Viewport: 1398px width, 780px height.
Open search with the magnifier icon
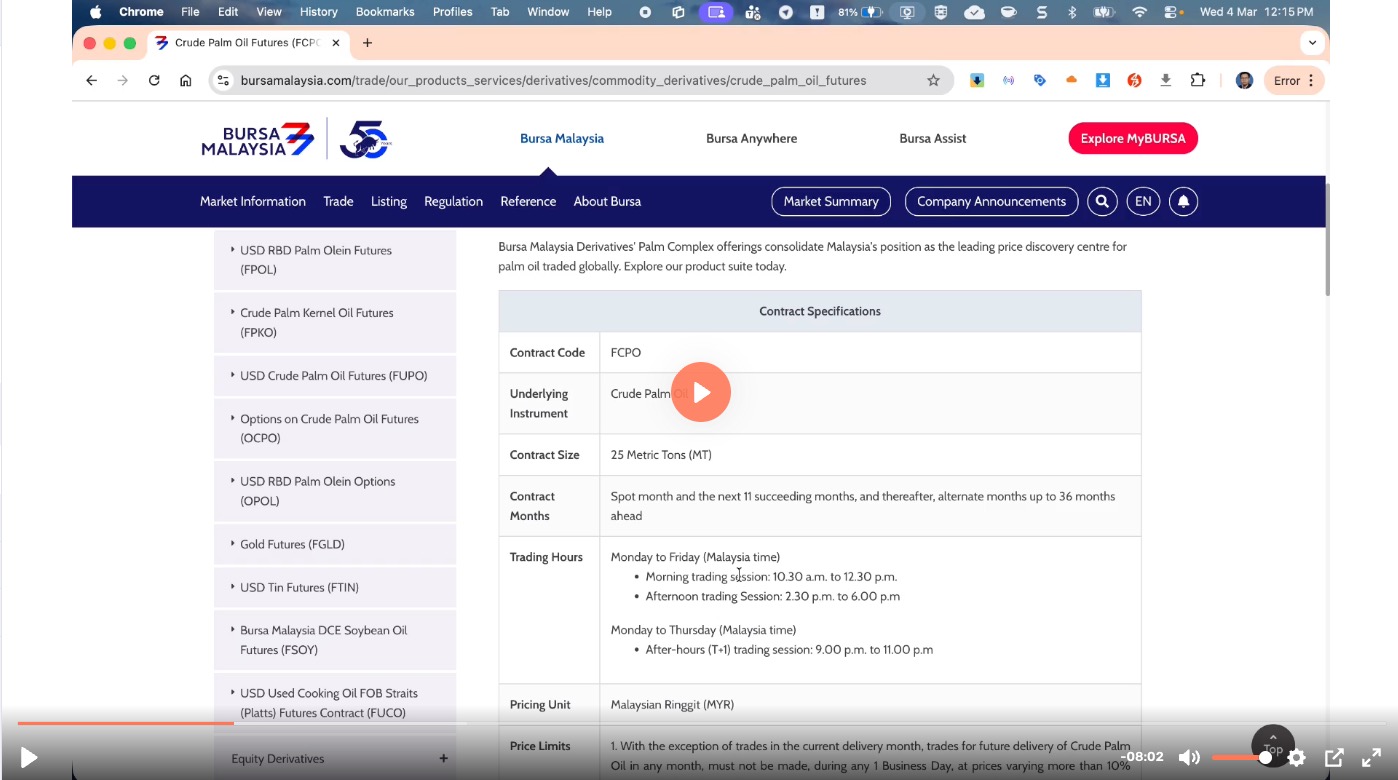click(x=1102, y=201)
